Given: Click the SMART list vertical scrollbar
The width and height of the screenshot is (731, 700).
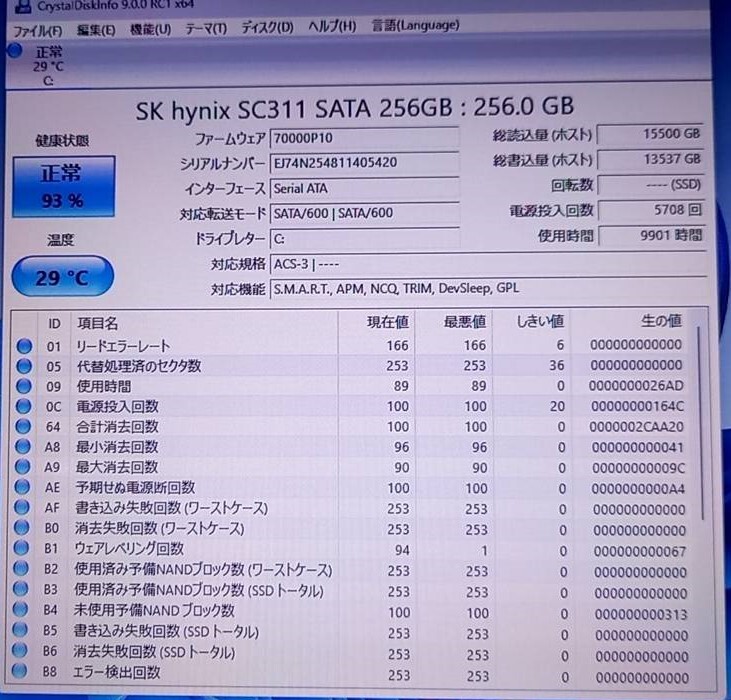Looking at the screenshot, I should click(701, 423).
